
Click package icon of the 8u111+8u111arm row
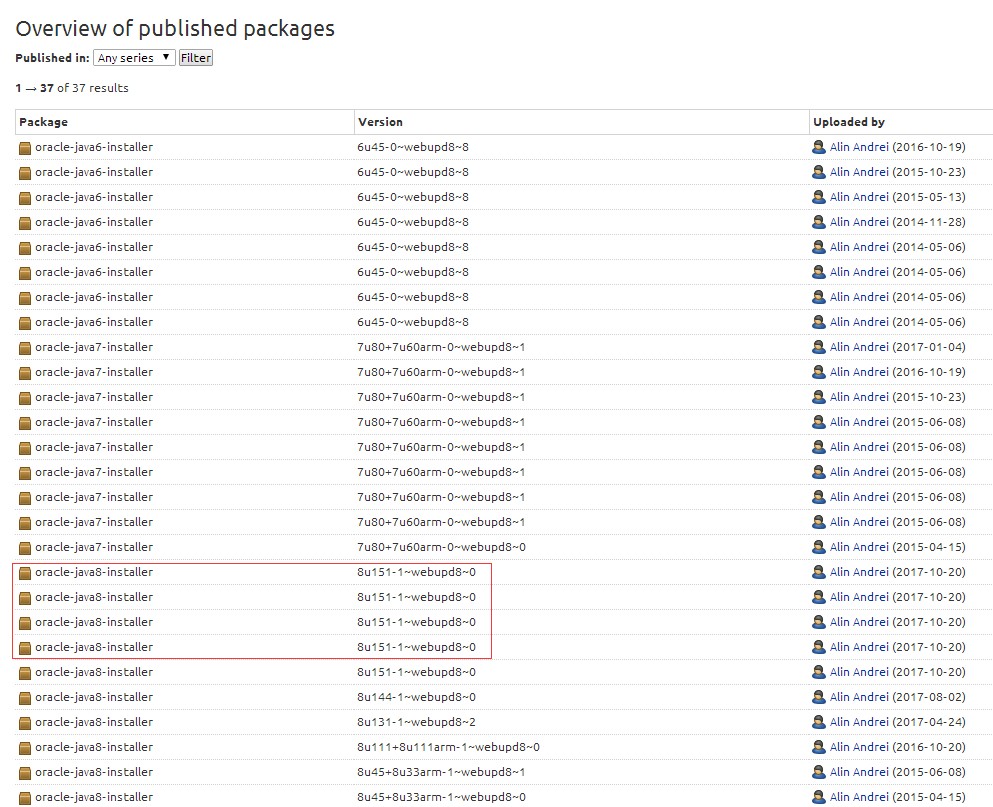(25, 749)
